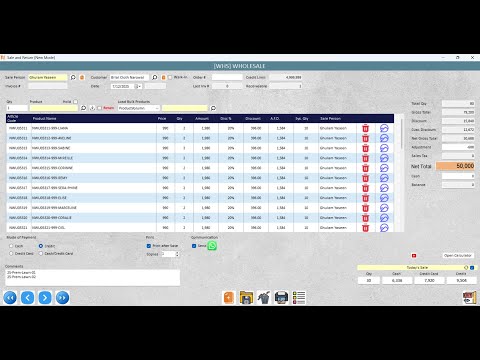Image resolution: width=480 pixels, height=360 pixels.
Task: Delete the CORINNE product row
Action: (x=365, y=168)
